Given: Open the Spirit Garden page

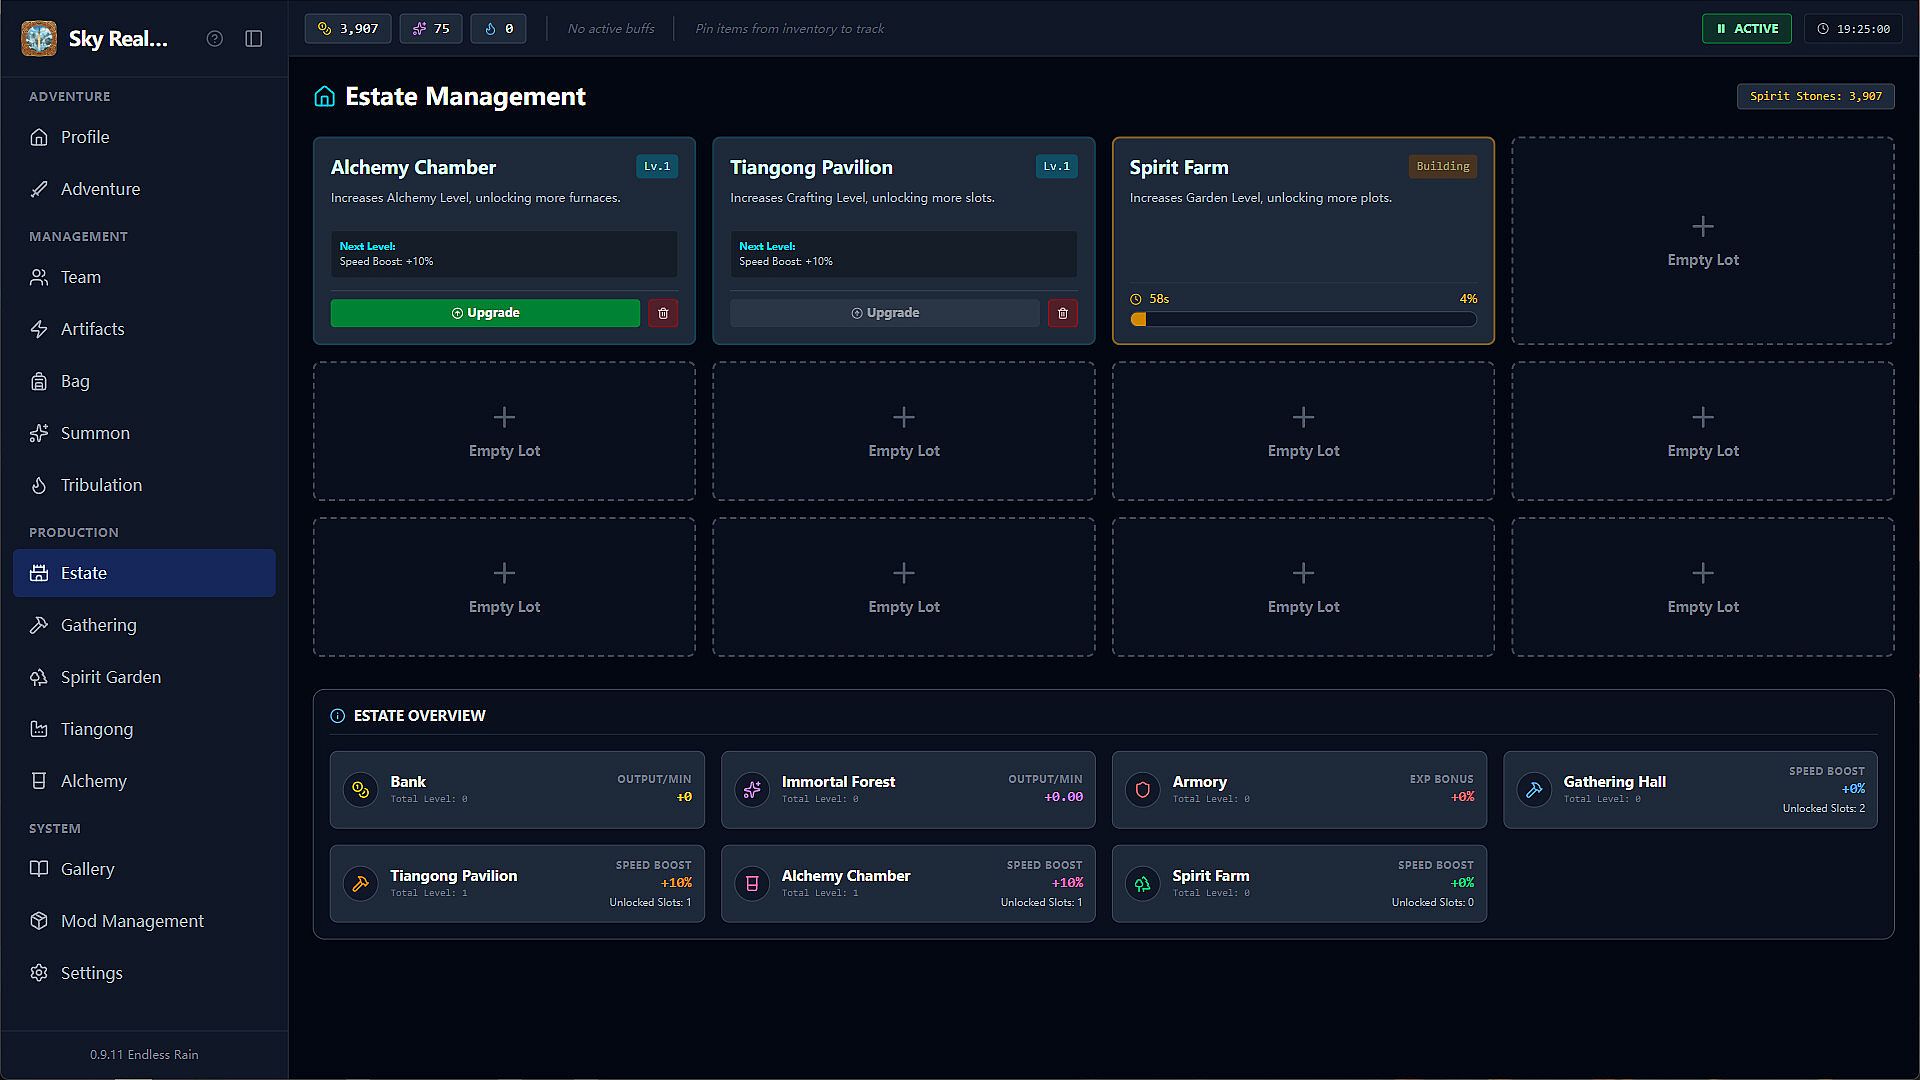Looking at the screenshot, I should point(110,677).
